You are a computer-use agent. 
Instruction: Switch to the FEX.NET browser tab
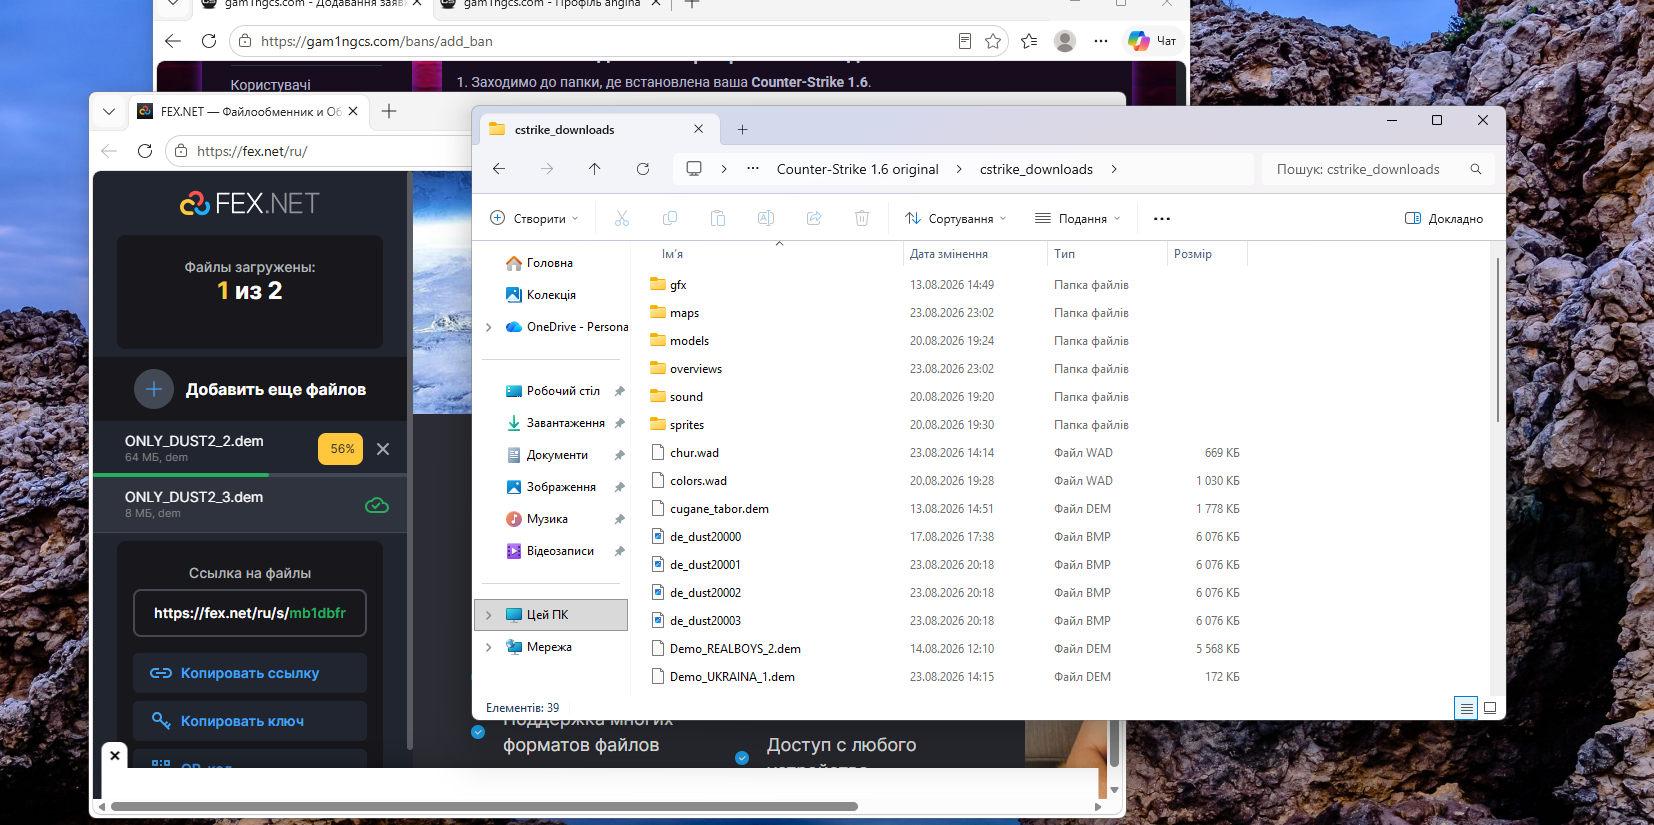click(x=248, y=111)
